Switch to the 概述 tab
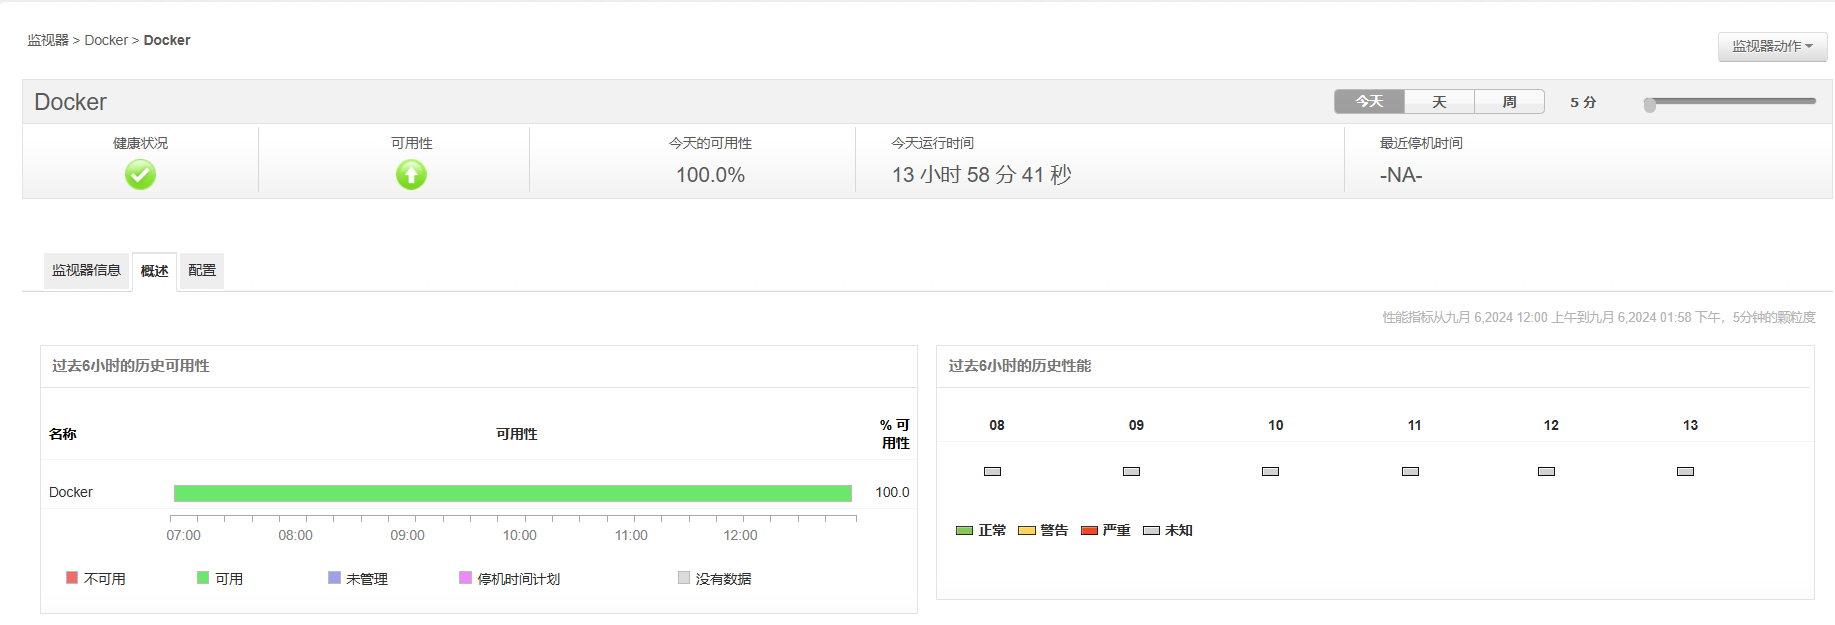This screenshot has width=1835, height=625. 154,271
